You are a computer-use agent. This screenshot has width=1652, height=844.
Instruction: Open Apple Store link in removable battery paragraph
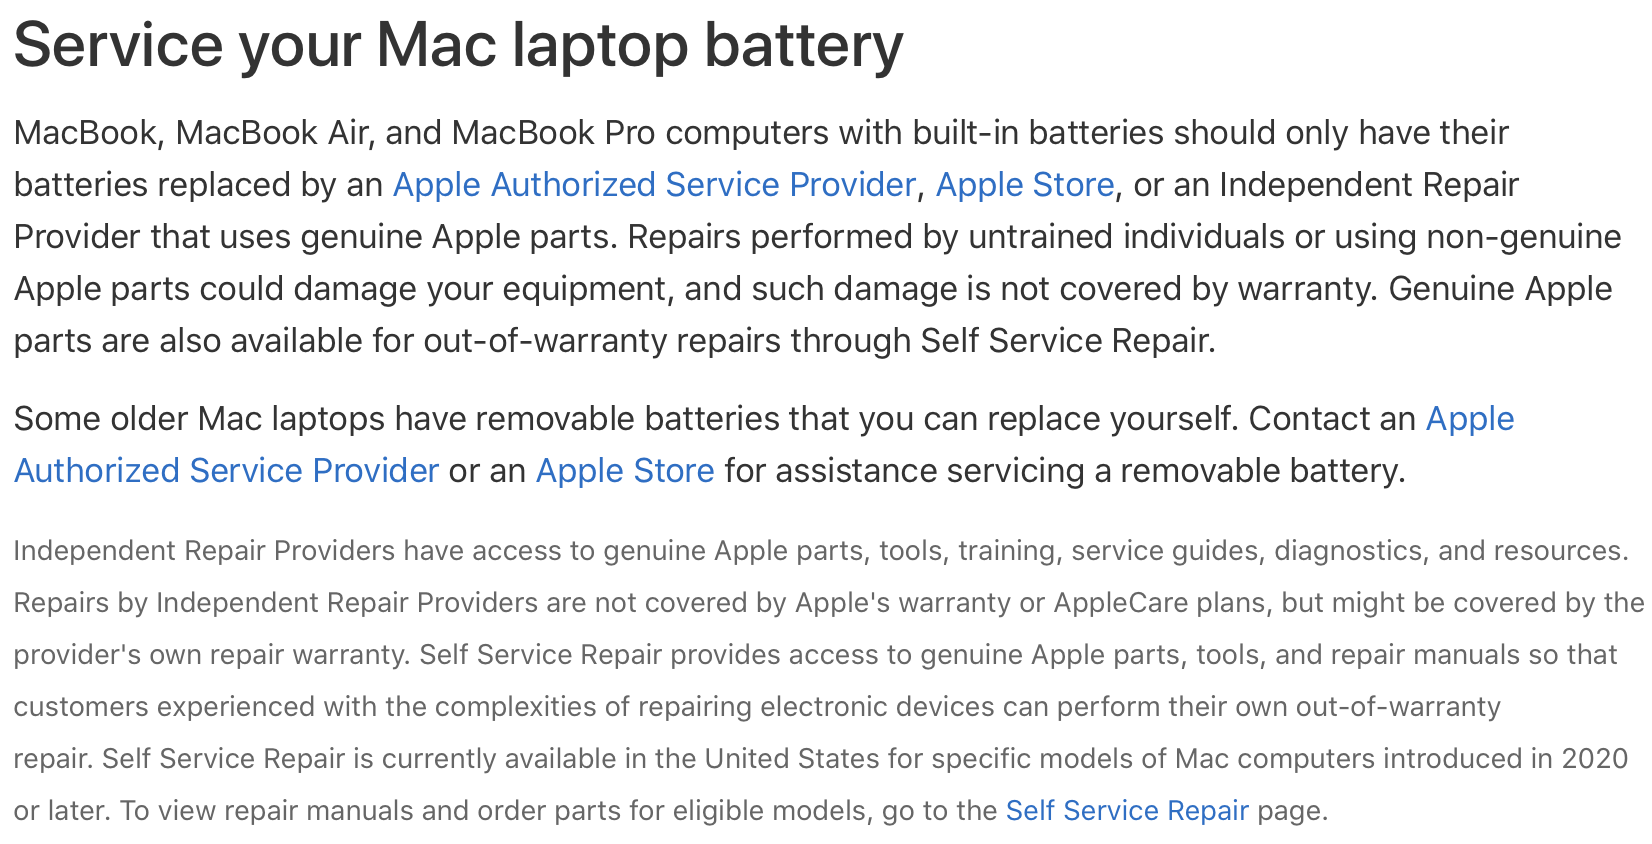(x=625, y=471)
